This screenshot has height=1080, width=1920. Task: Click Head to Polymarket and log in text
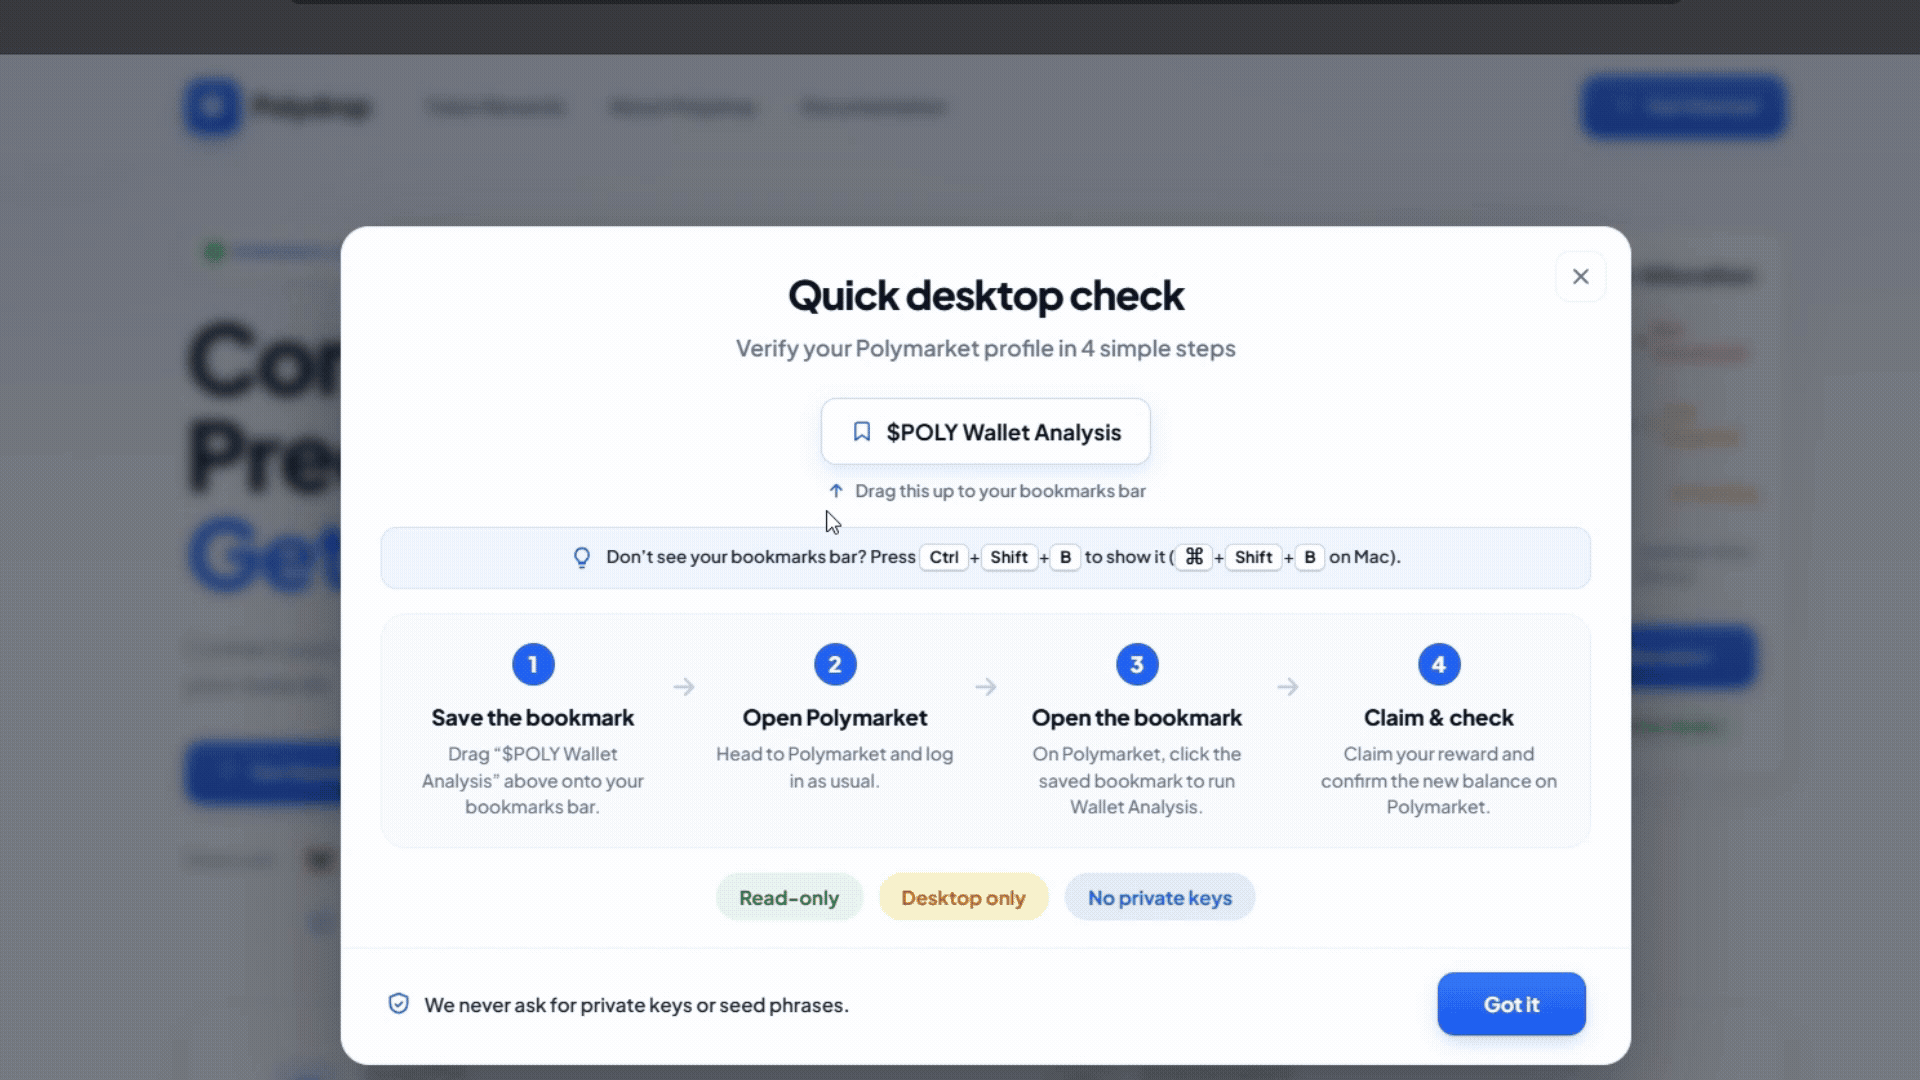(x=835, y=768)
